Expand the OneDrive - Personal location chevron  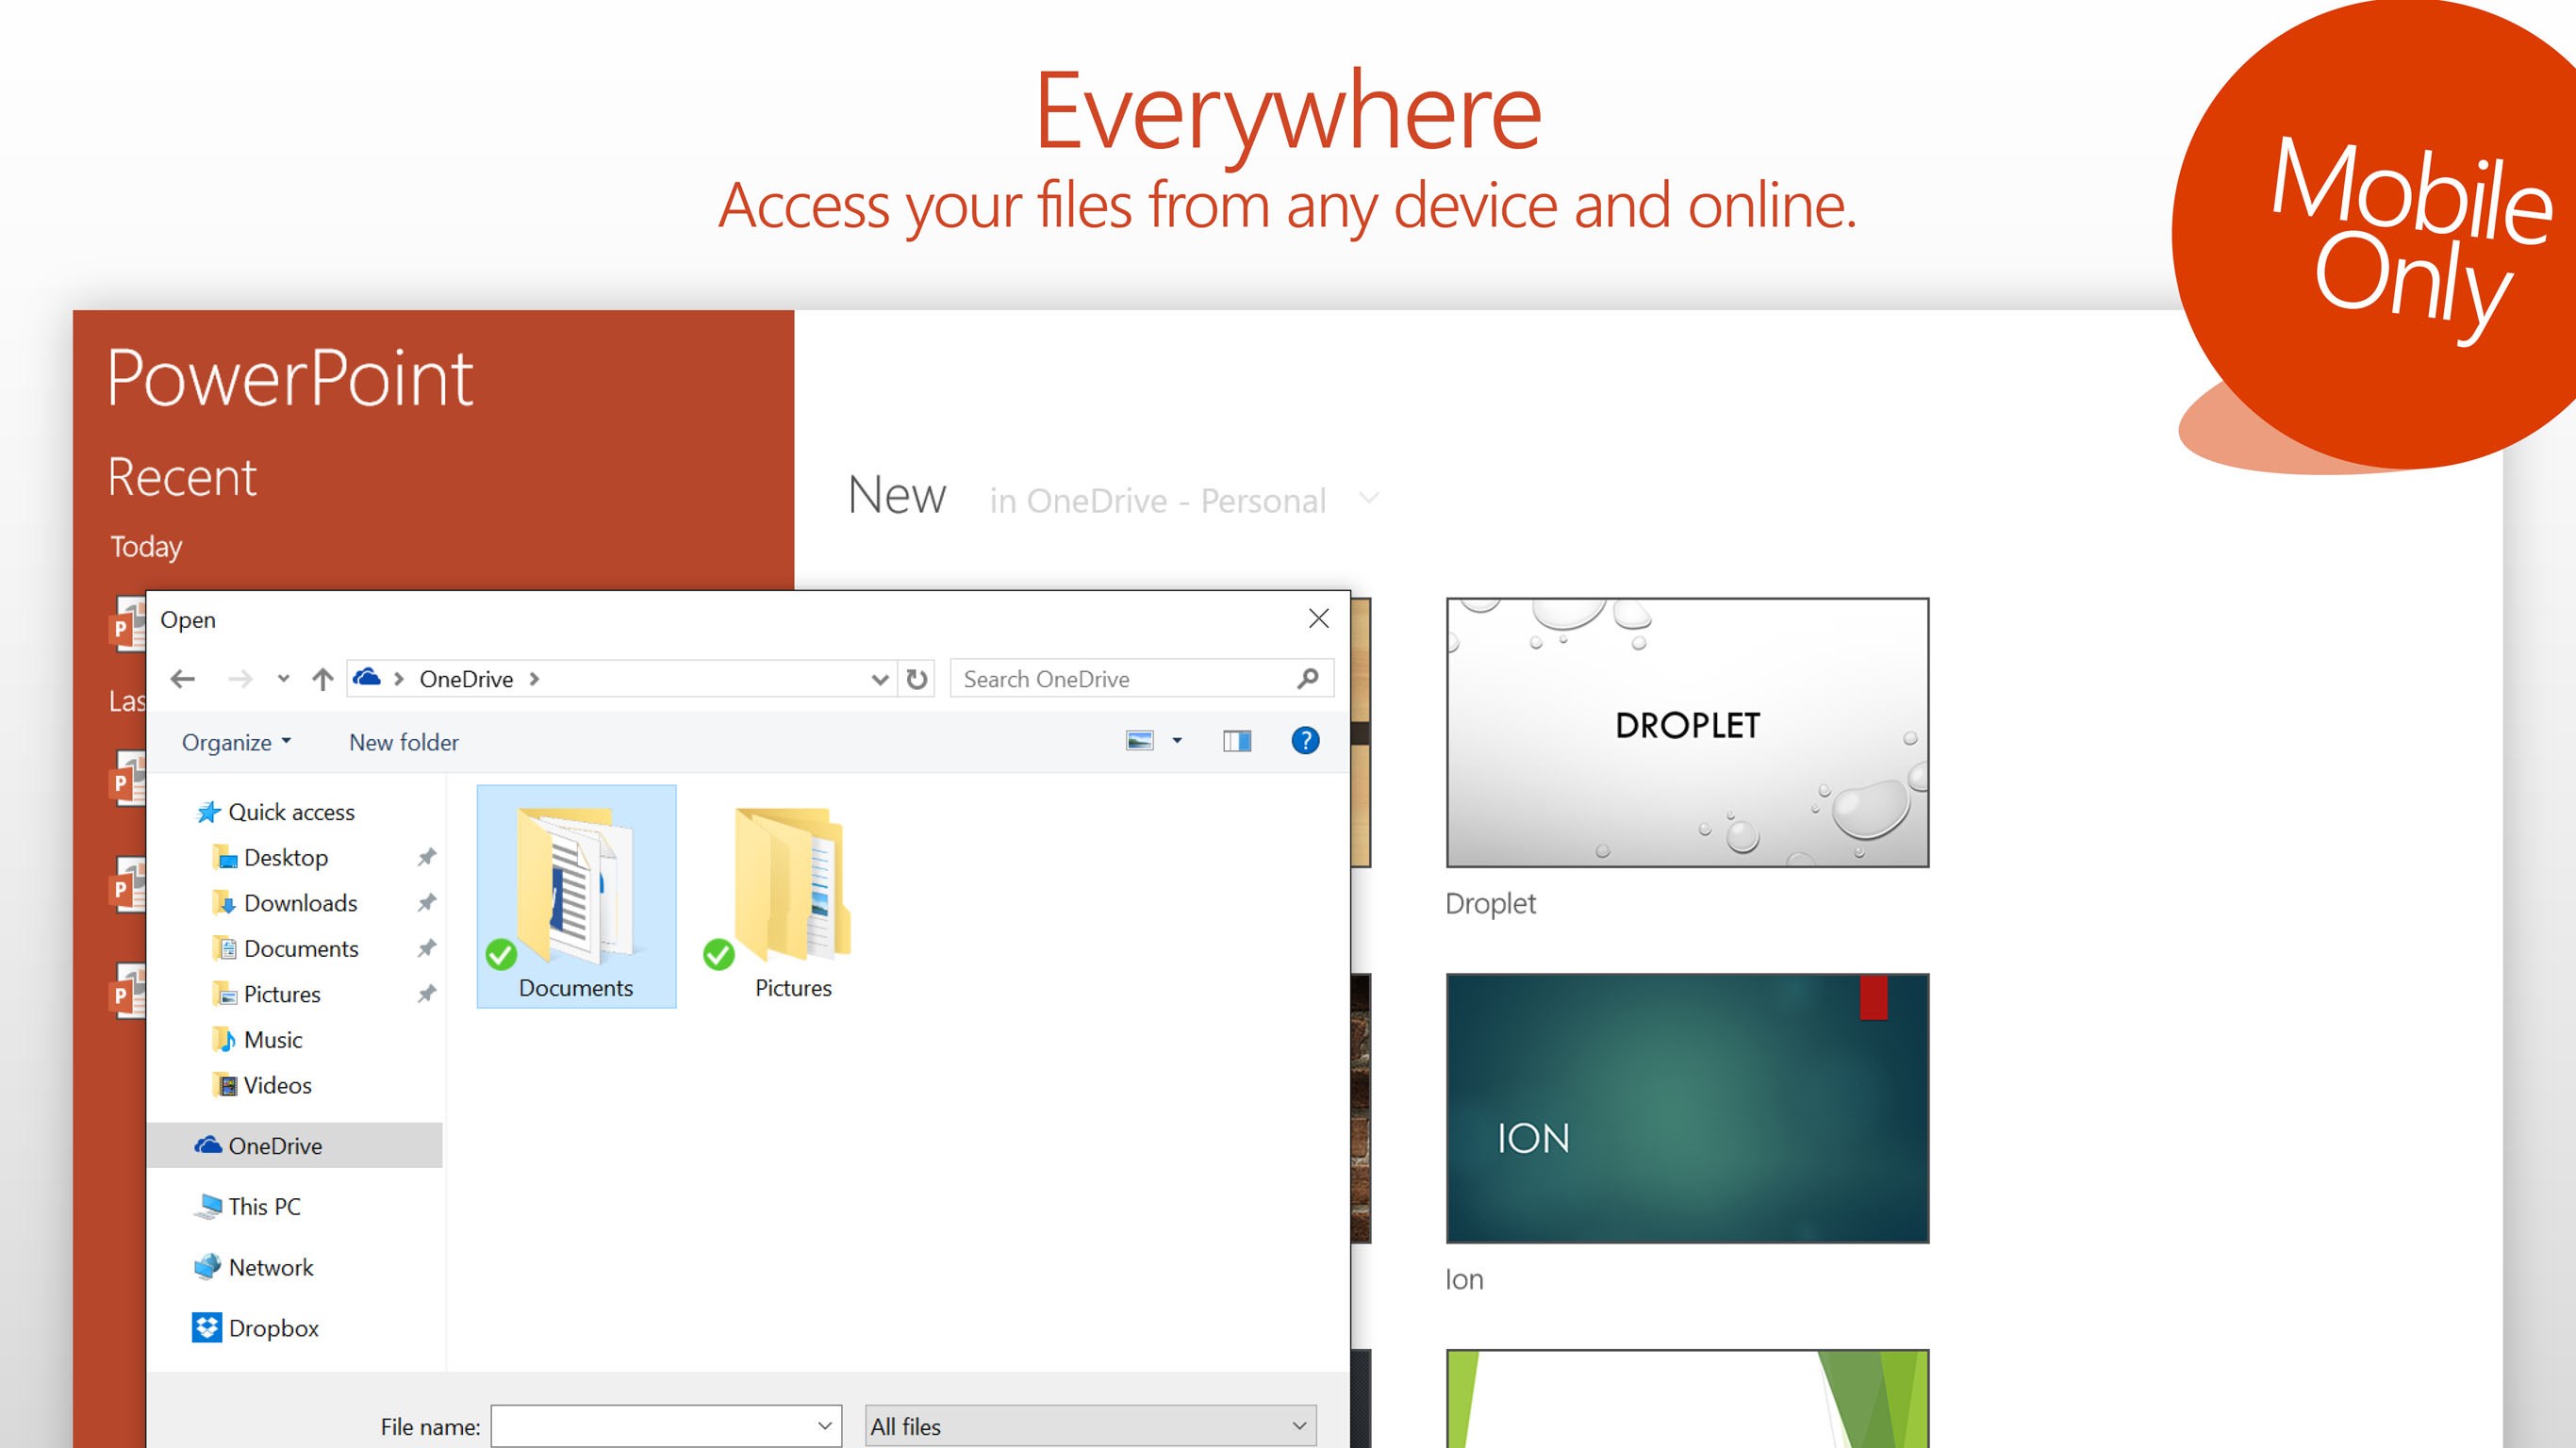point(1369,498)
